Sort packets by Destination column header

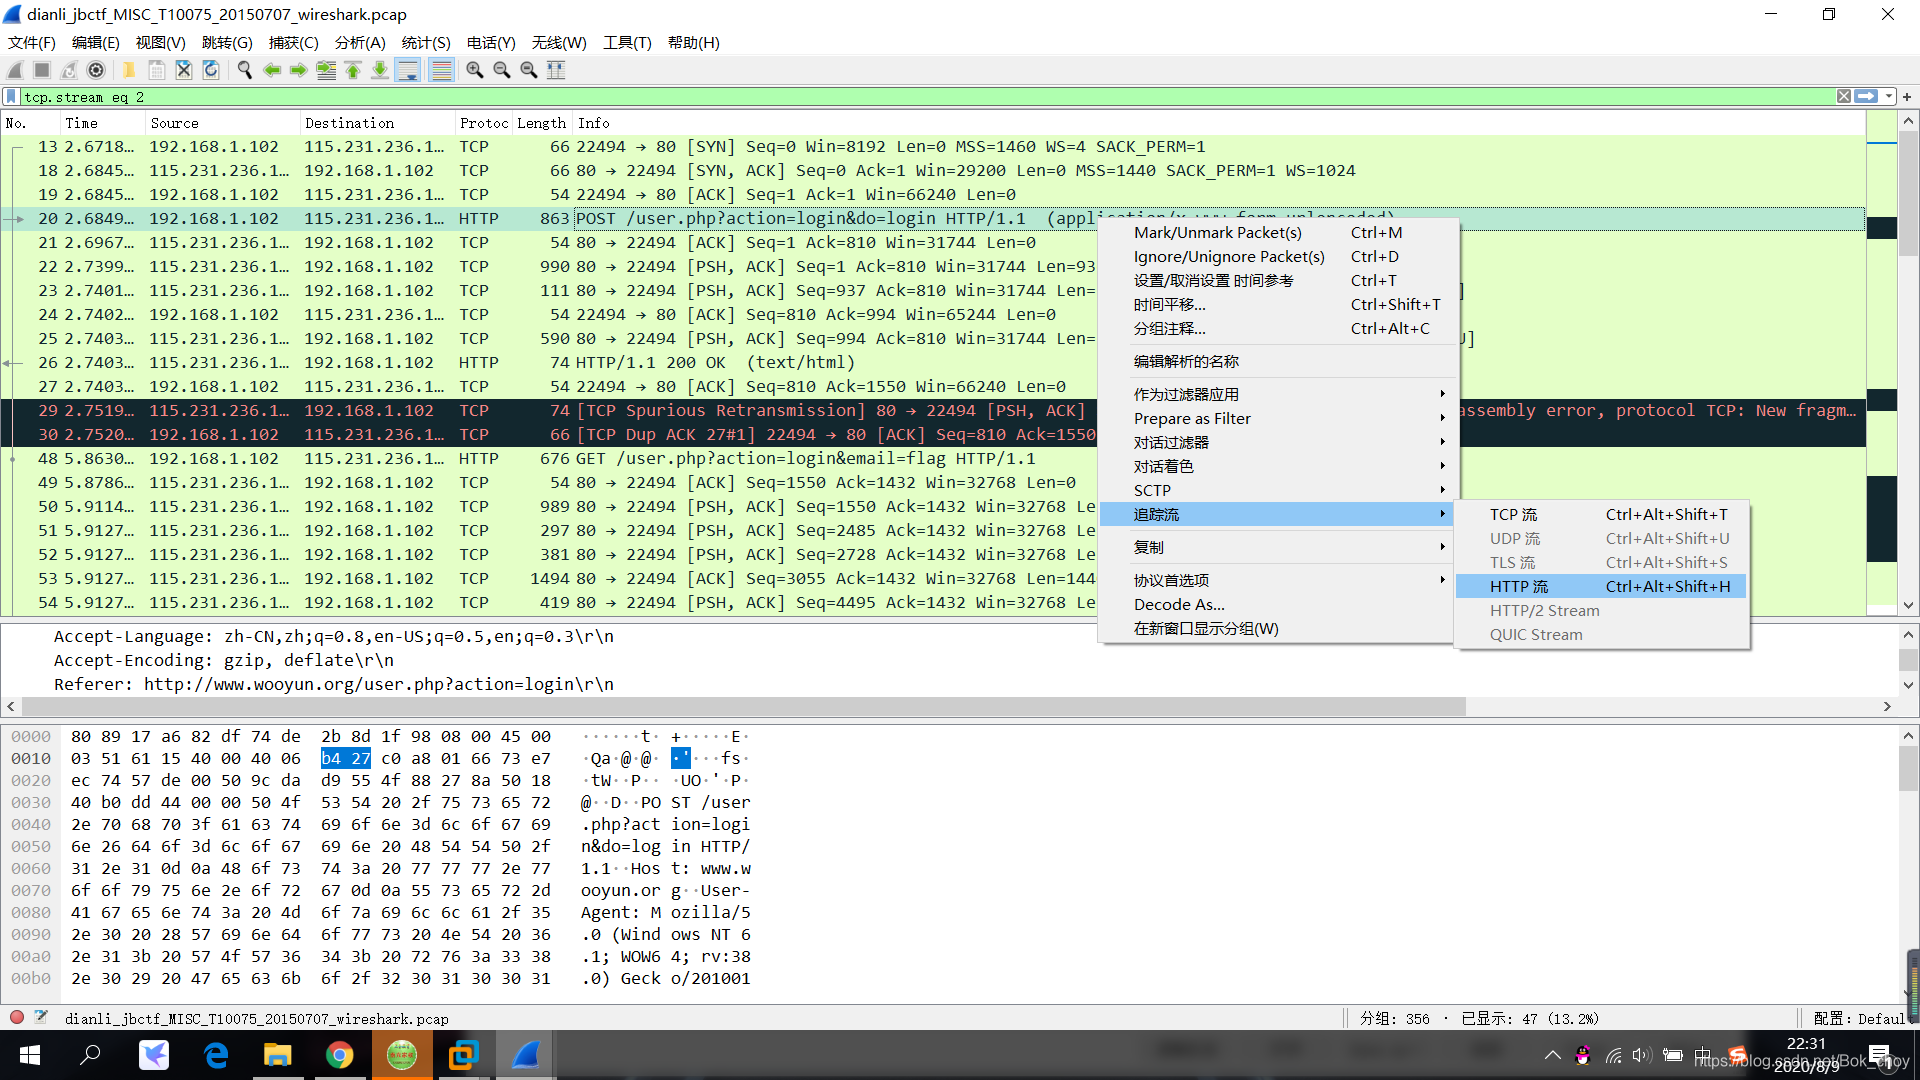(377, 123)
